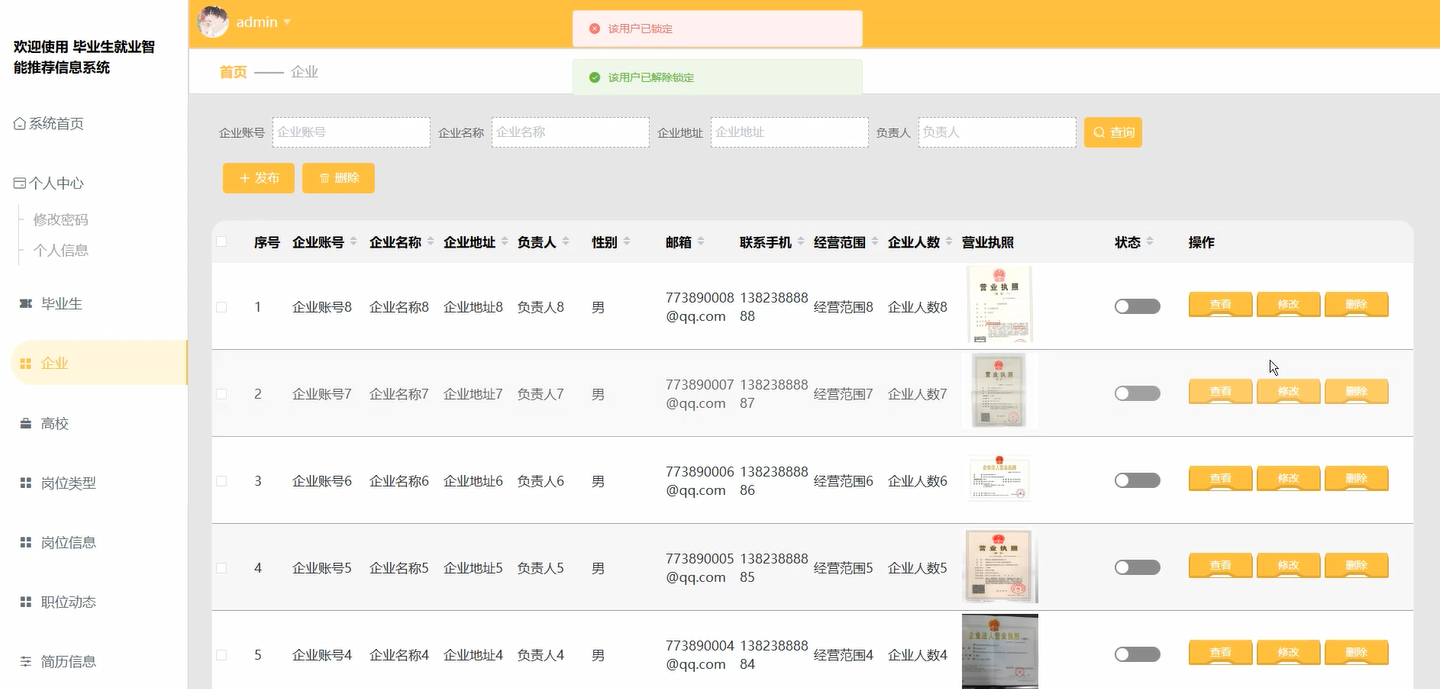This screenshot has height=689, width=1440.
Task: Click the 简历信息 list icon
Action: click(26, 662)
